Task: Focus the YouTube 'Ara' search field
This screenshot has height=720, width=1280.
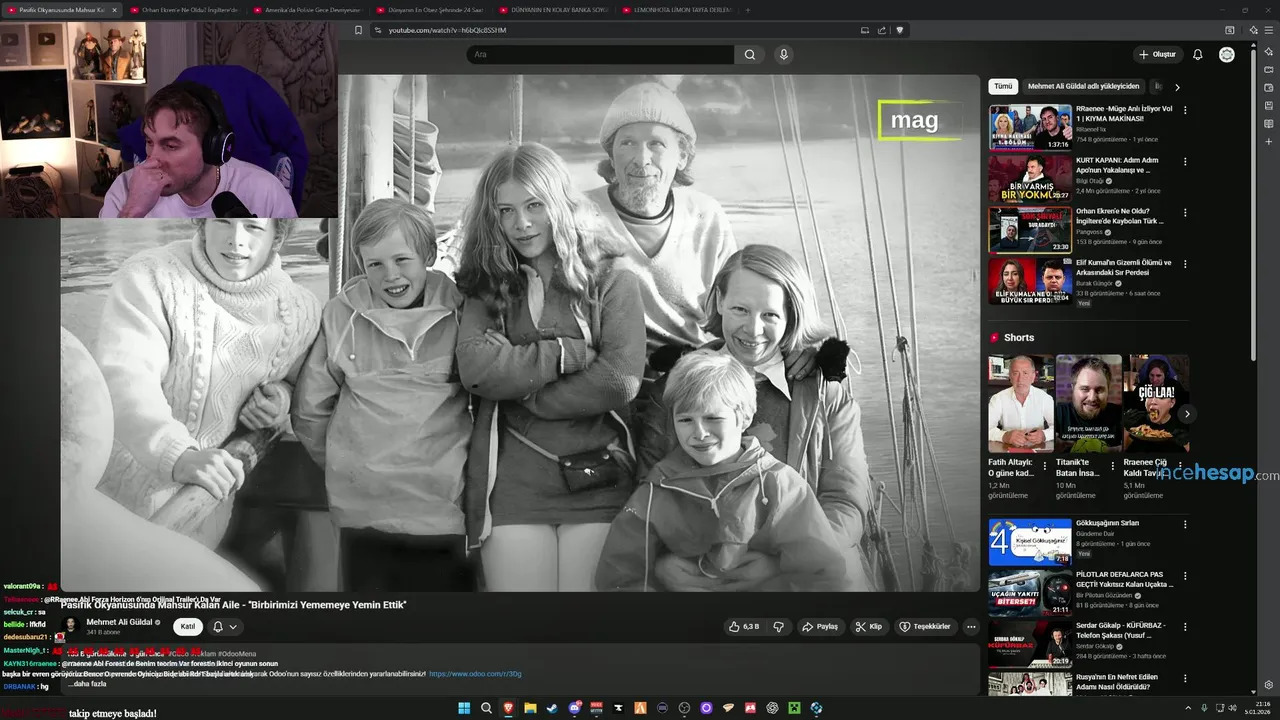Action: (x=600, y=55)
